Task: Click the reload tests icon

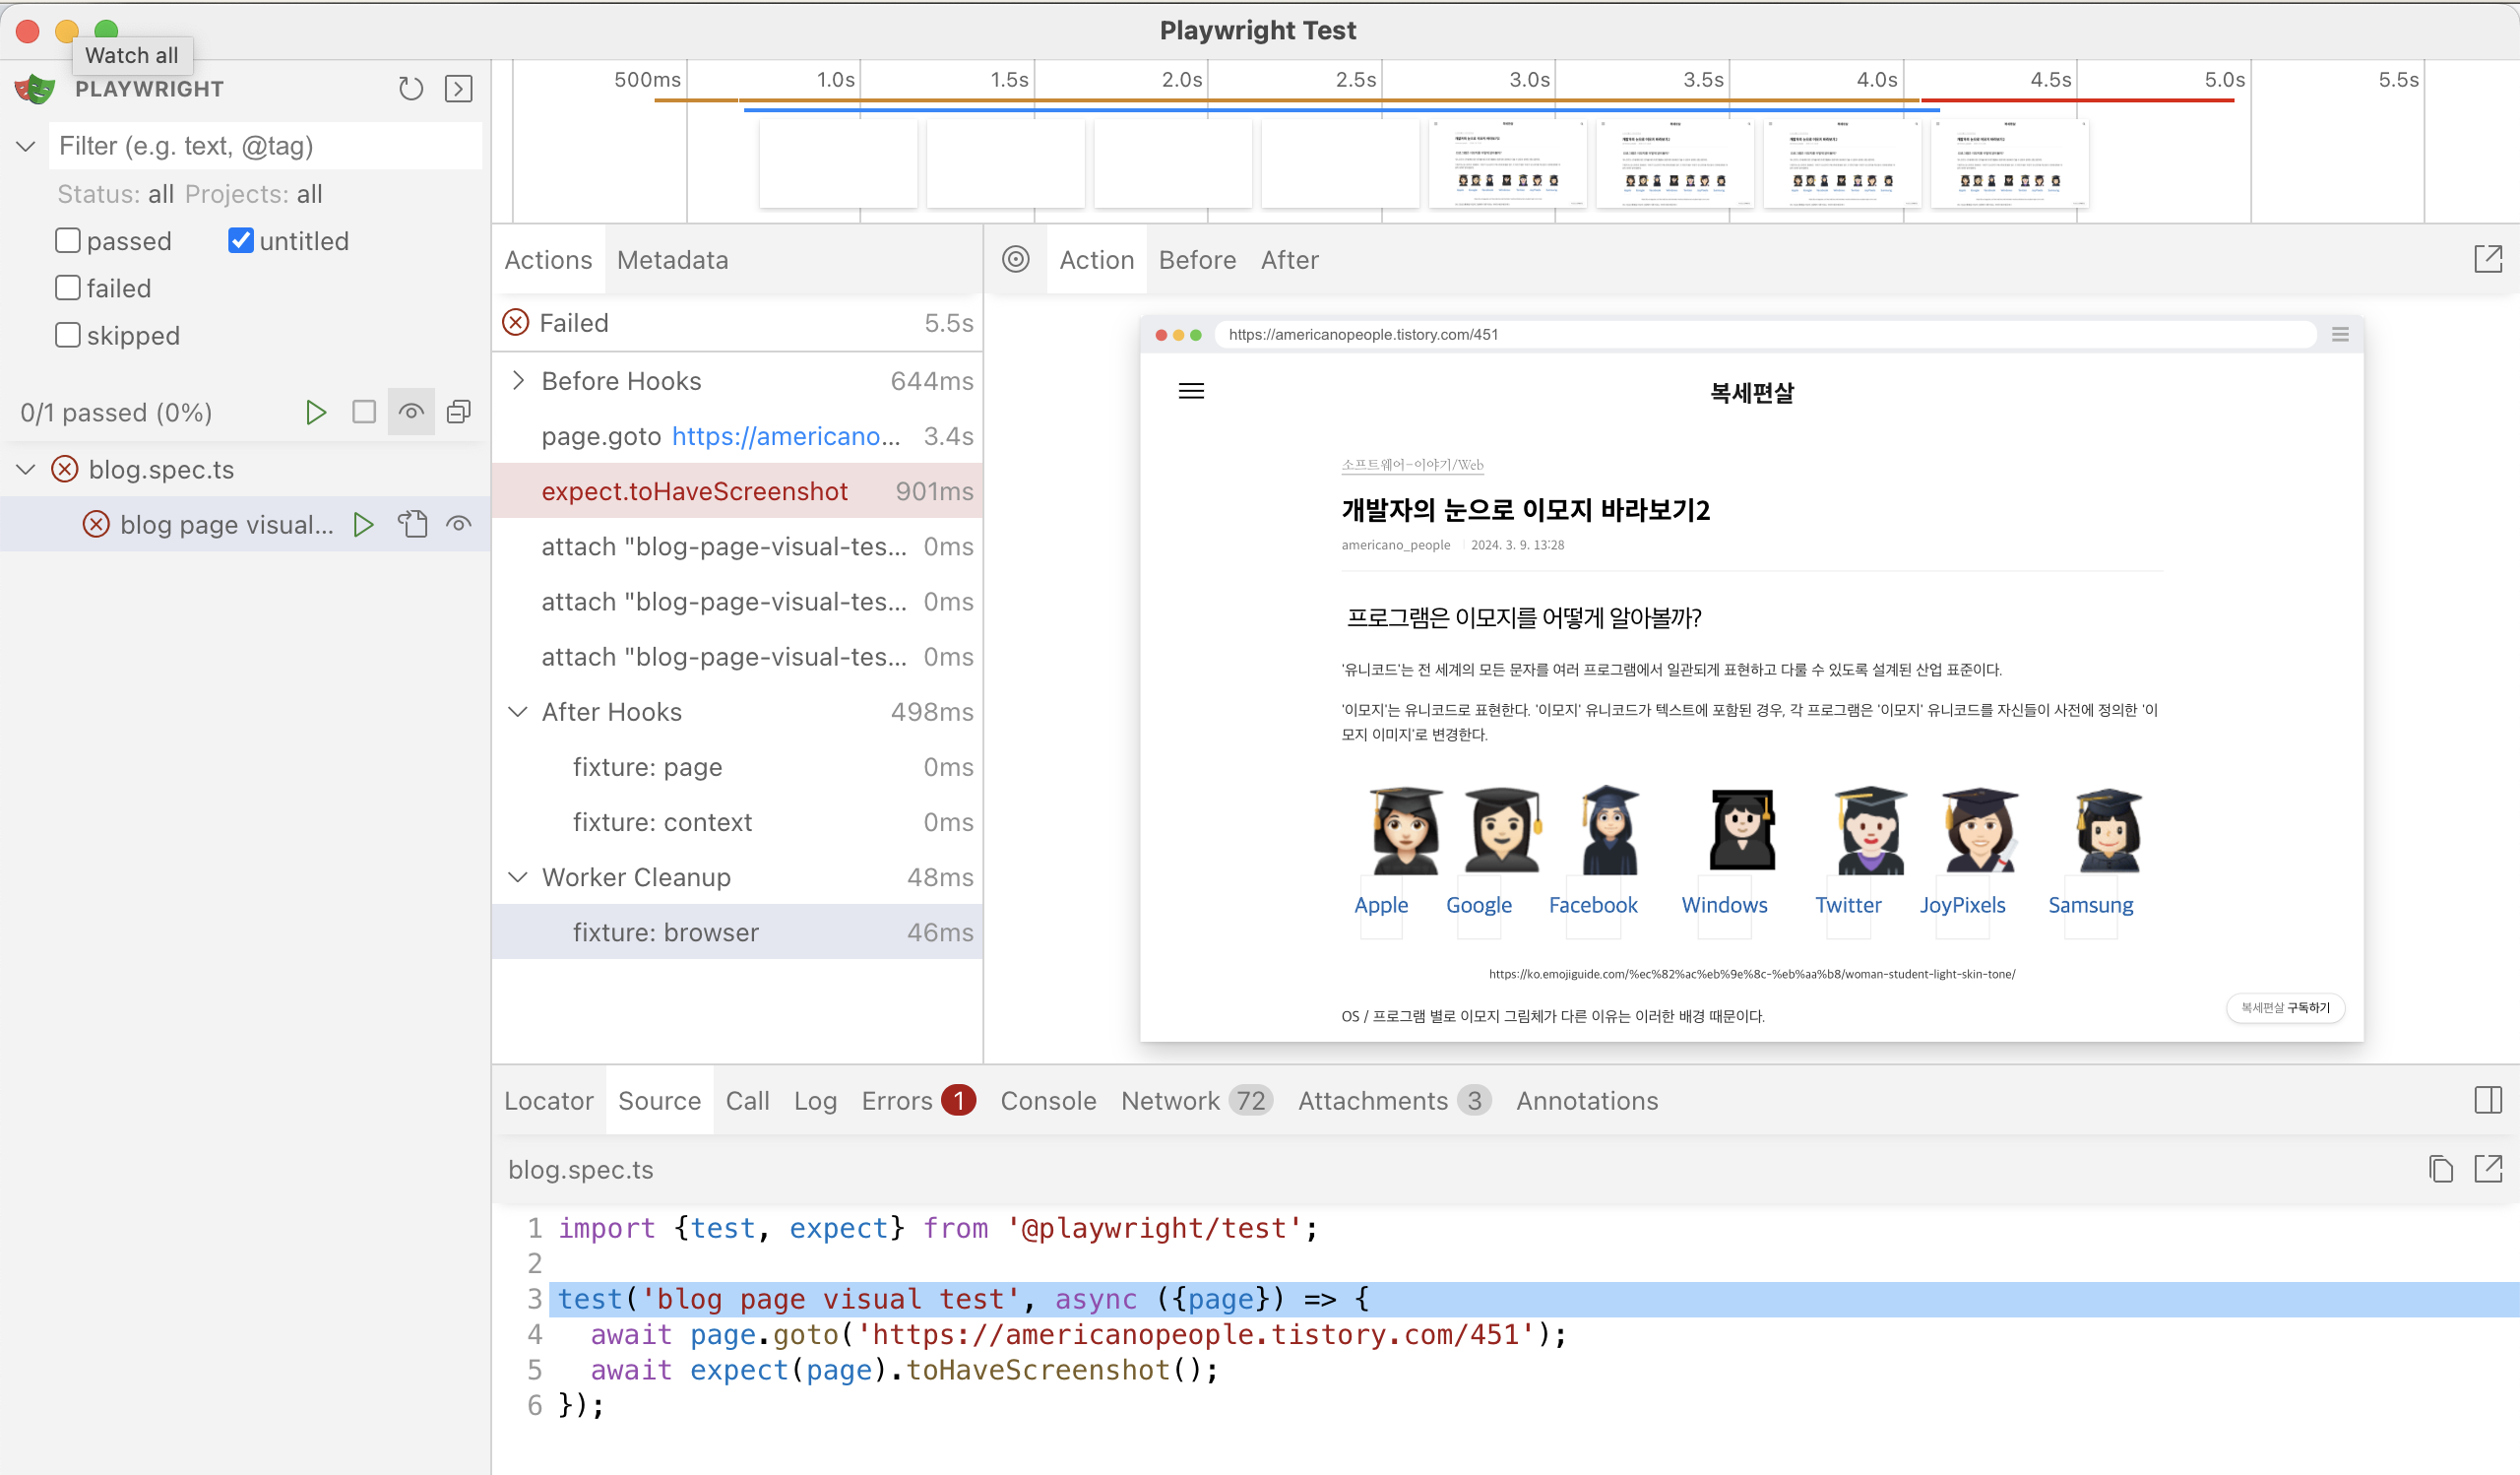Action: 410,89
